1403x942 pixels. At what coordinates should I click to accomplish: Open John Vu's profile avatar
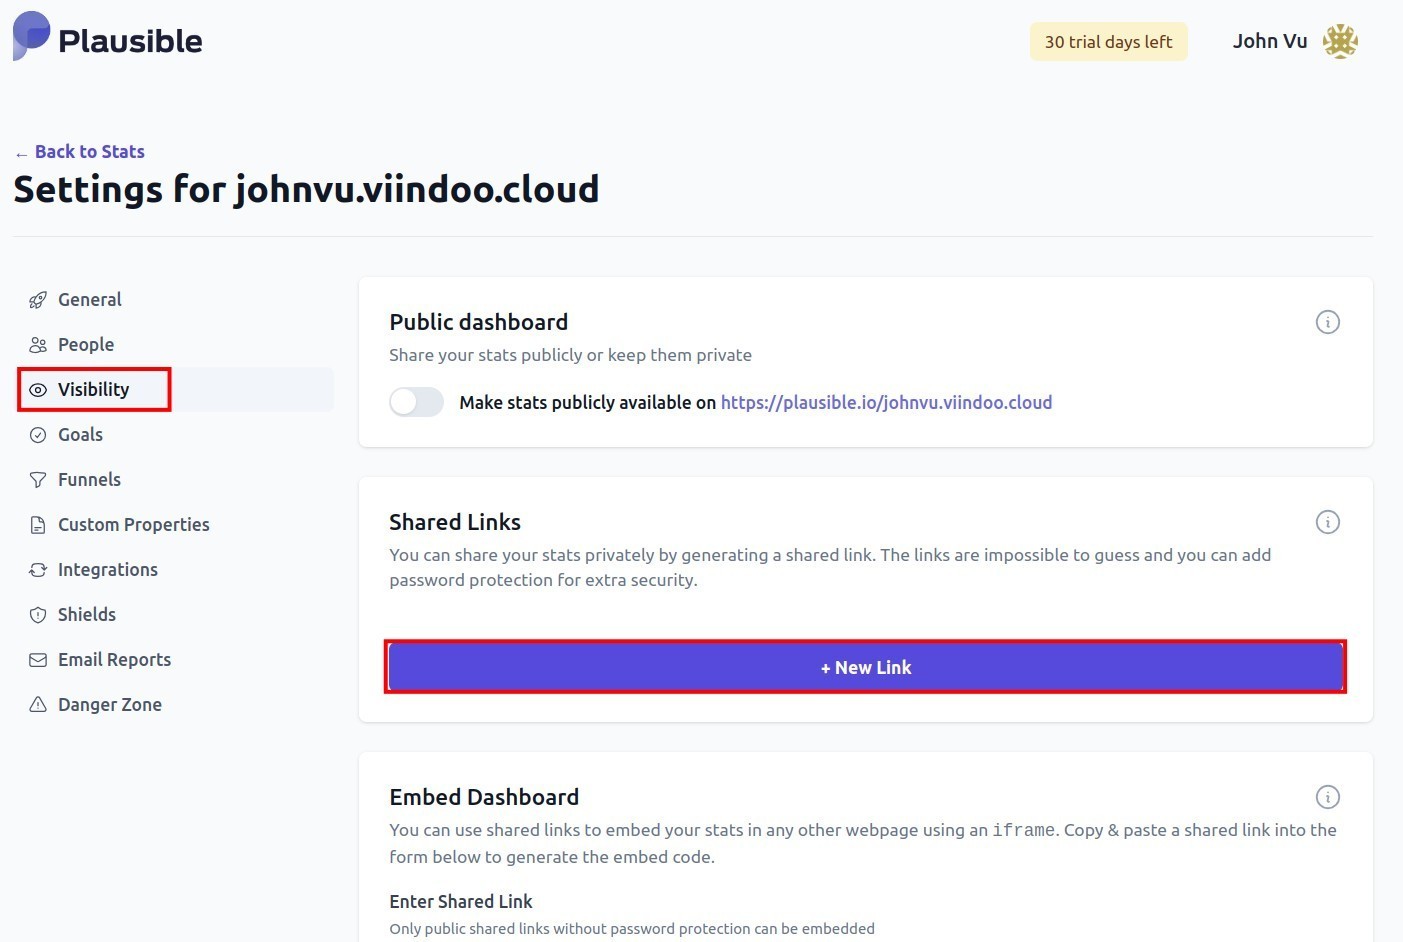click(1341, 41)
